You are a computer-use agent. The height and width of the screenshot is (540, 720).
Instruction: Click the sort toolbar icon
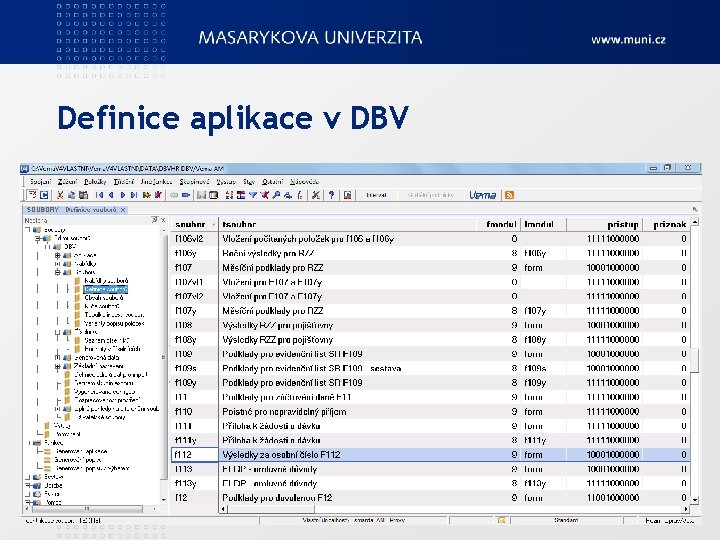229,195
